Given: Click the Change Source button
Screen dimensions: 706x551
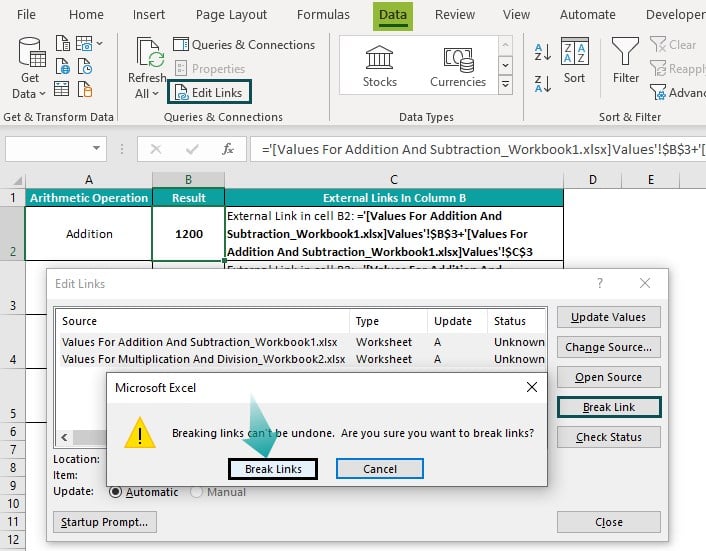Looking at the screenshot, I should [x=608, y=347].
